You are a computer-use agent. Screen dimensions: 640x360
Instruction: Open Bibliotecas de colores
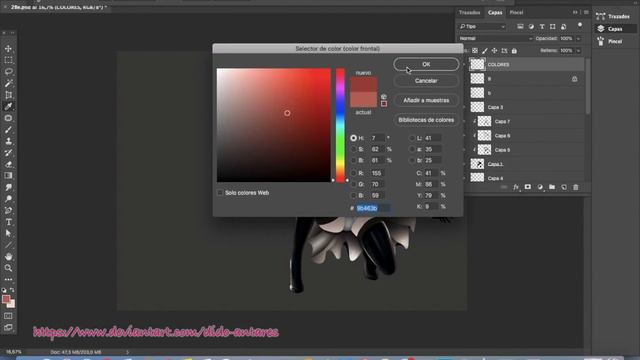426,120
